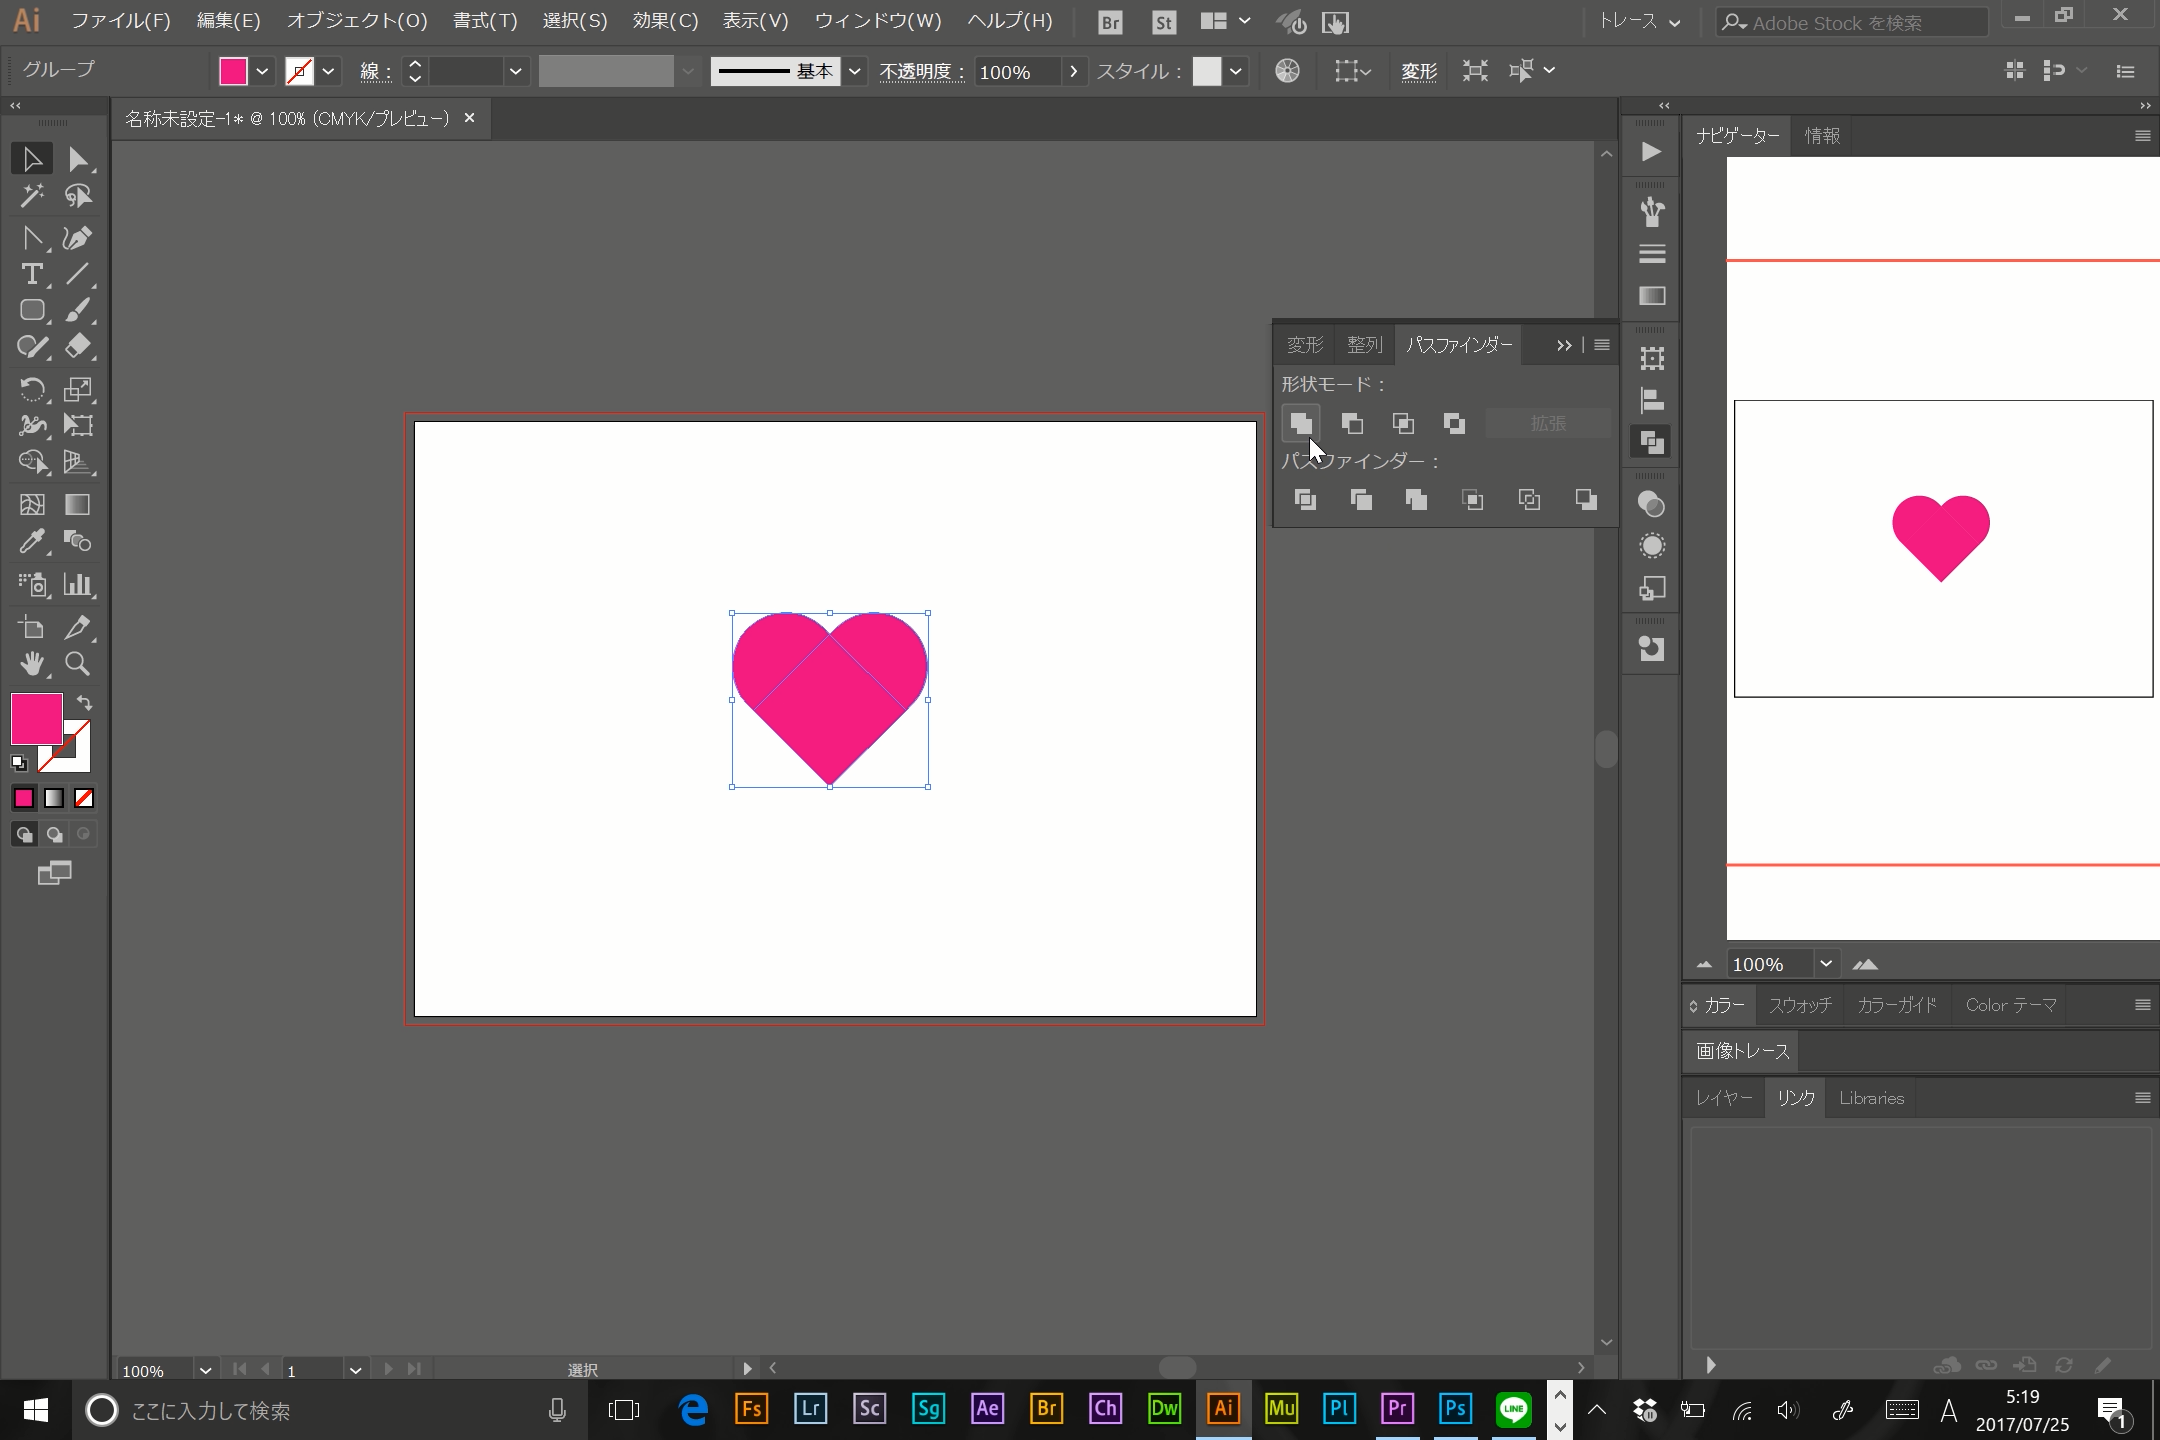The image size is (2160, 1440).
Task: Open the ファイル(F) menu
Action: point(120,21)
